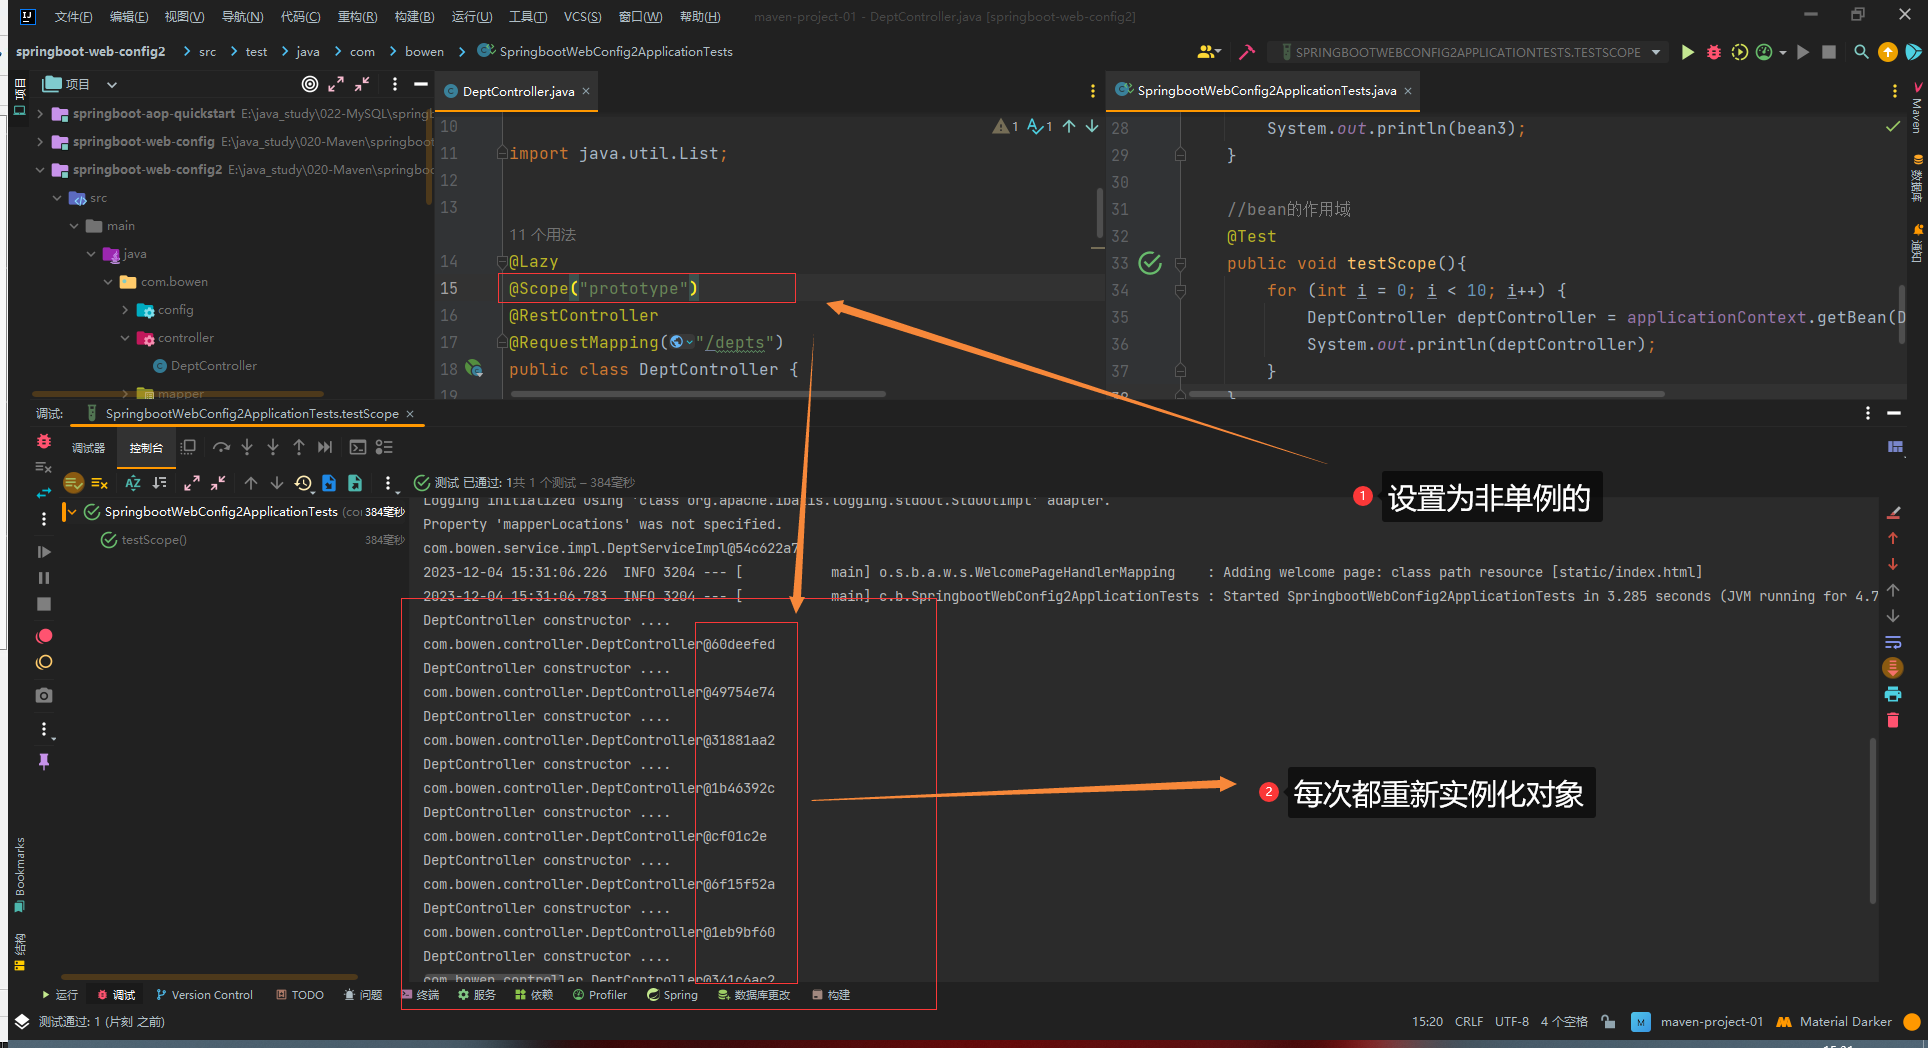Stop the running process via the top toolbar square
This screenshot has height=1048, width=1928.
click(x=1829, y=52)
